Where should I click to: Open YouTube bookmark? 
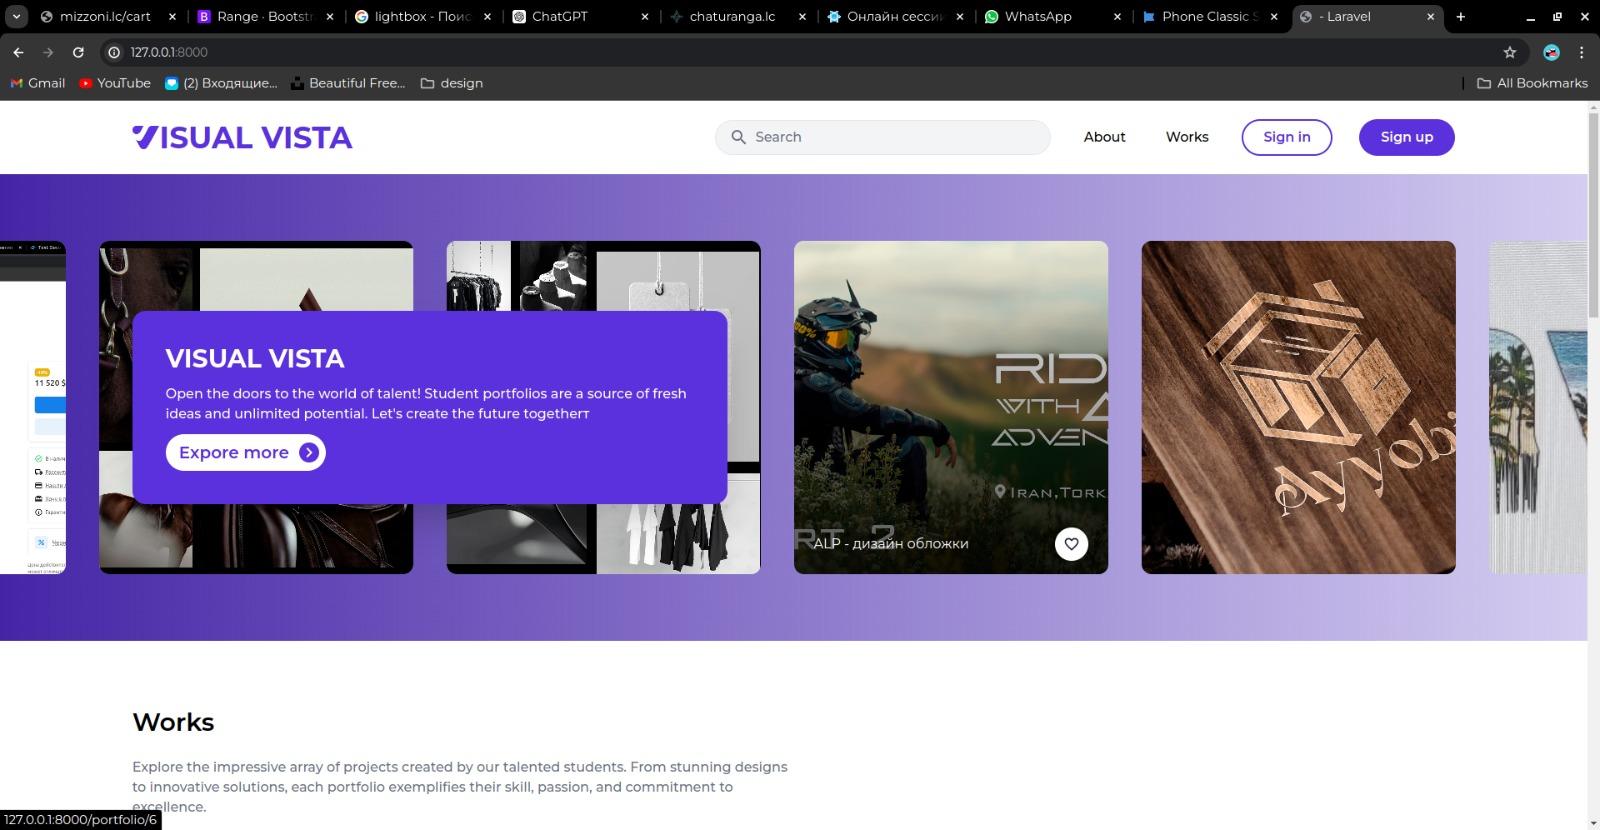[x=115, y=83]
